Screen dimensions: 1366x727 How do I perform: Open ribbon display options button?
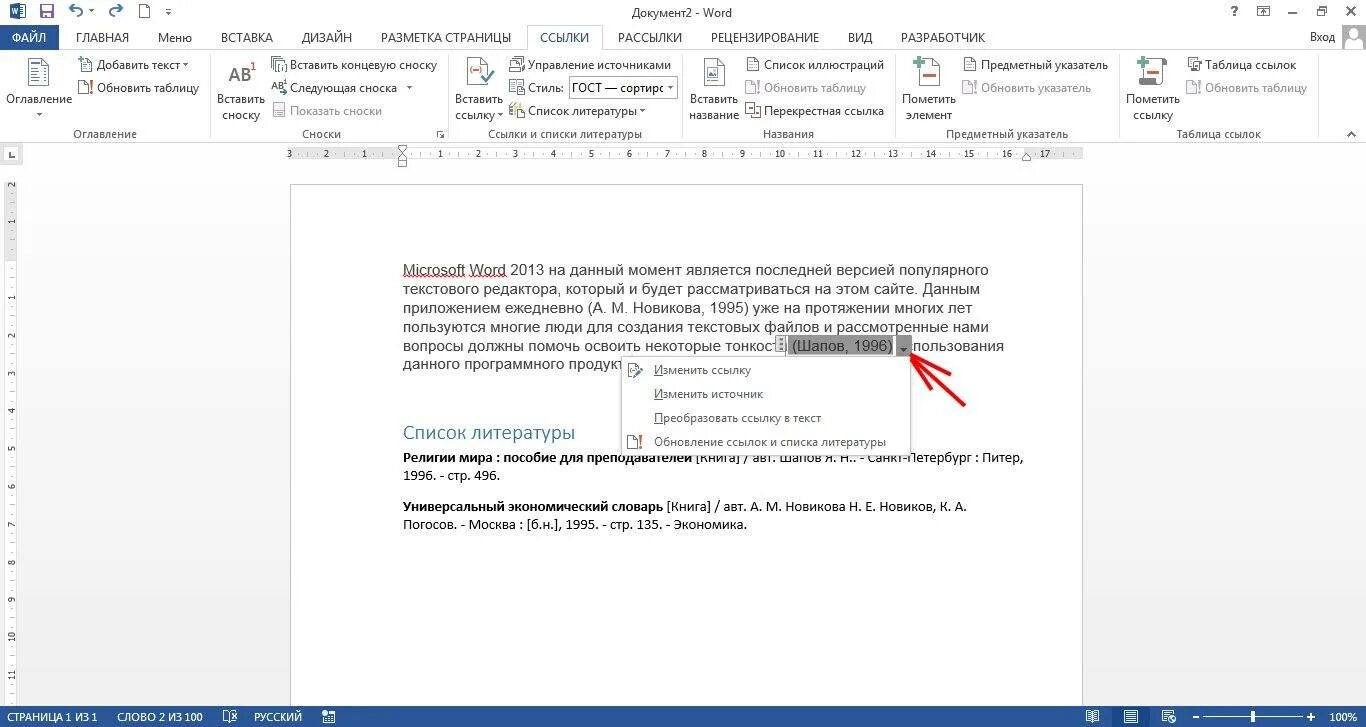point(1263,12)
